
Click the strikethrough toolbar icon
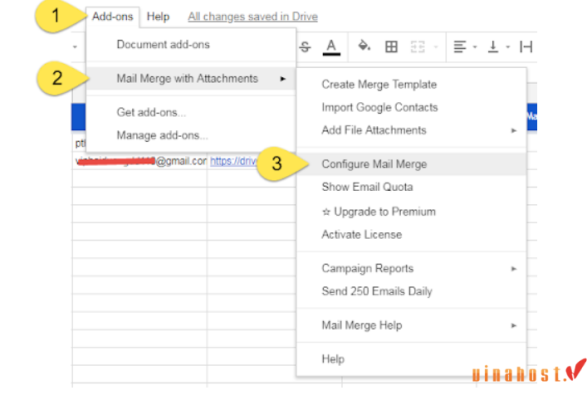tap(305, 47)
